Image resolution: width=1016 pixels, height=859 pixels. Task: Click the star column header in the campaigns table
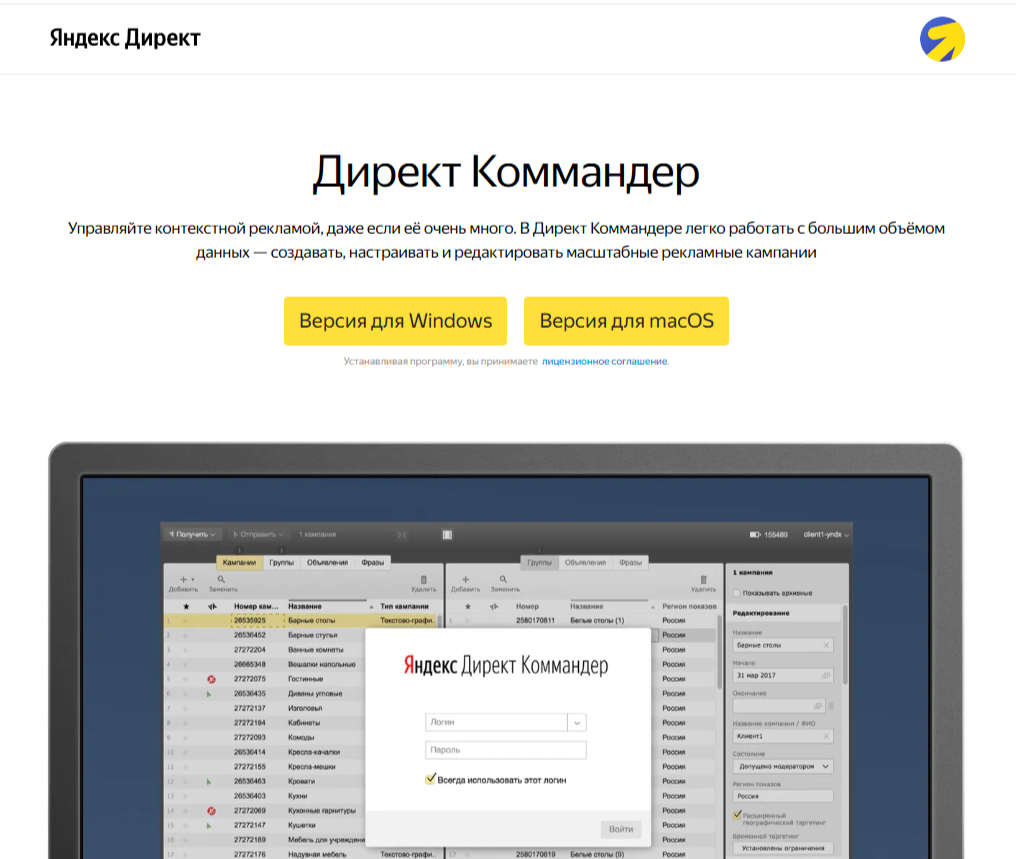pyautogui.click(x=186, y=606)
